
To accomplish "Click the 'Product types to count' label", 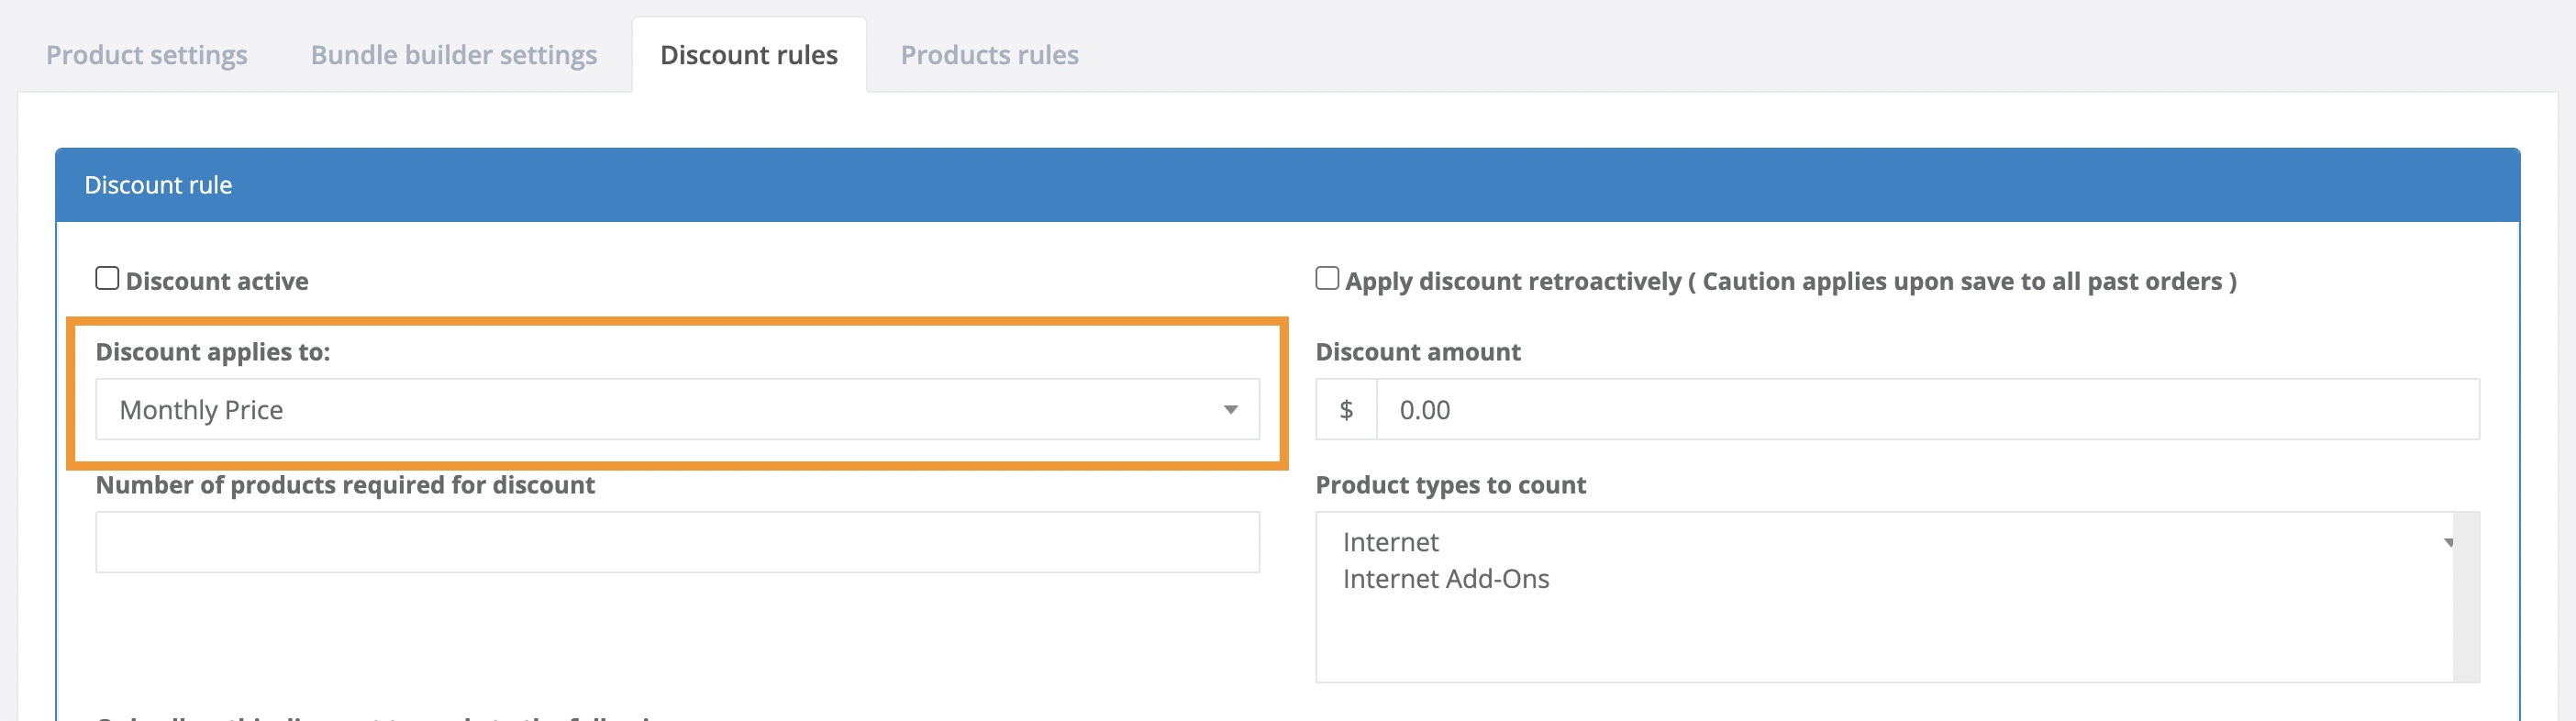I will point(1450,485).
